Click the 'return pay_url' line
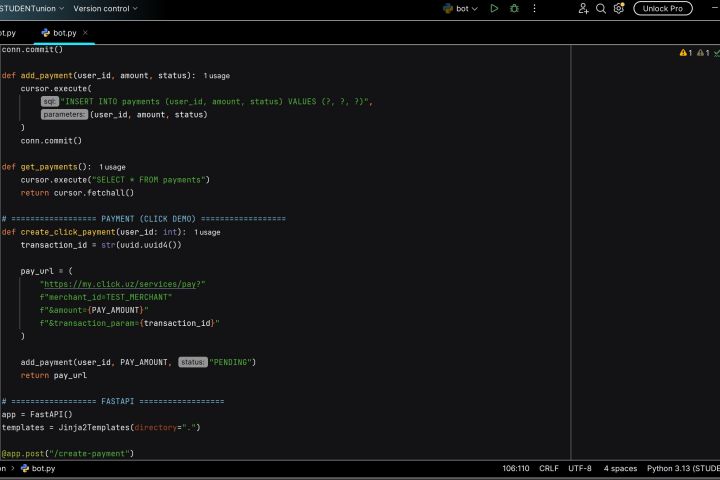The width and height of the screenshot is (720, 480). click(x=54, y=375)
